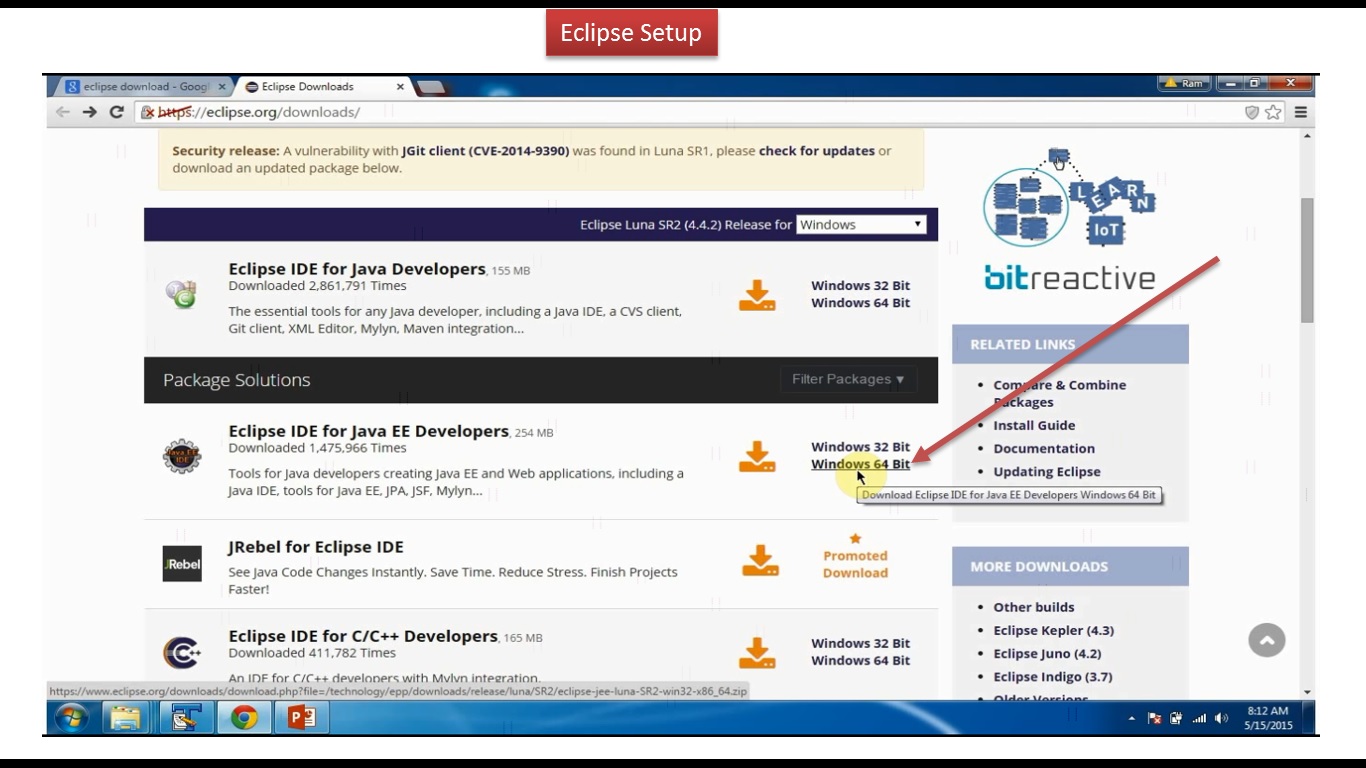Click the check for updates link
The height and width of the screenshot is (768, 1366).
pos(816,151)
